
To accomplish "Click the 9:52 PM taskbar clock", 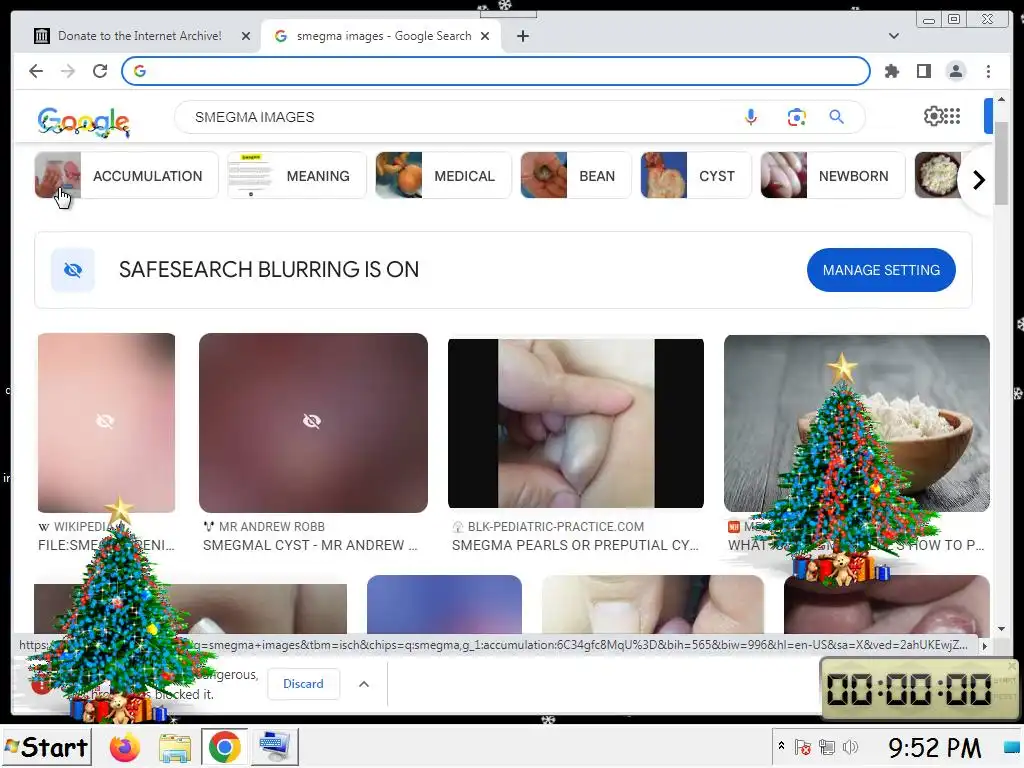I will [934, 747].
